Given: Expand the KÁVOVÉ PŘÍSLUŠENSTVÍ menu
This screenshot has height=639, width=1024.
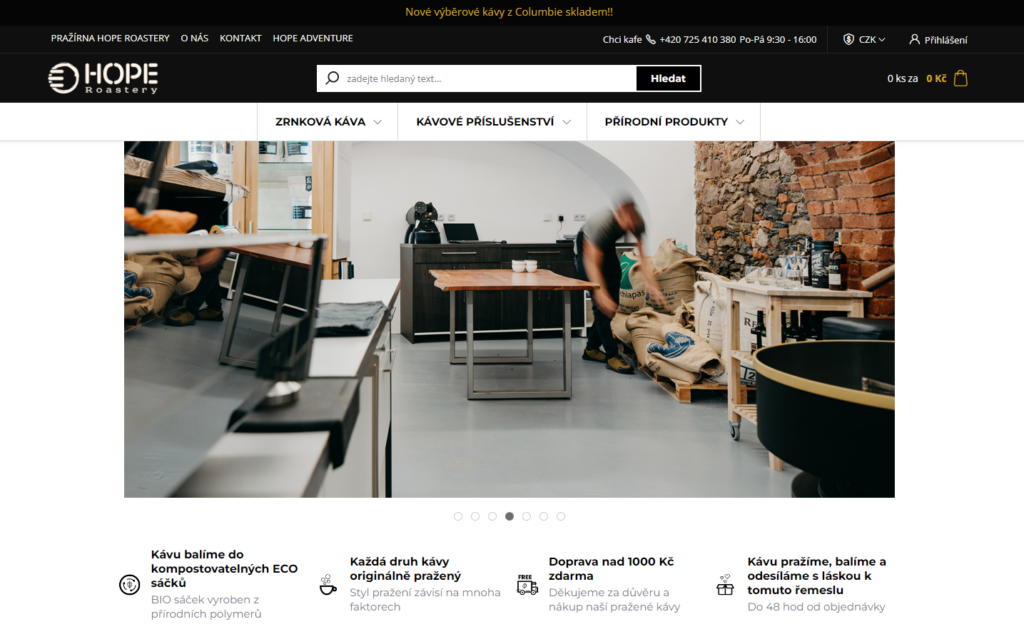Looking at the screenshot, I should click(492, 122).
